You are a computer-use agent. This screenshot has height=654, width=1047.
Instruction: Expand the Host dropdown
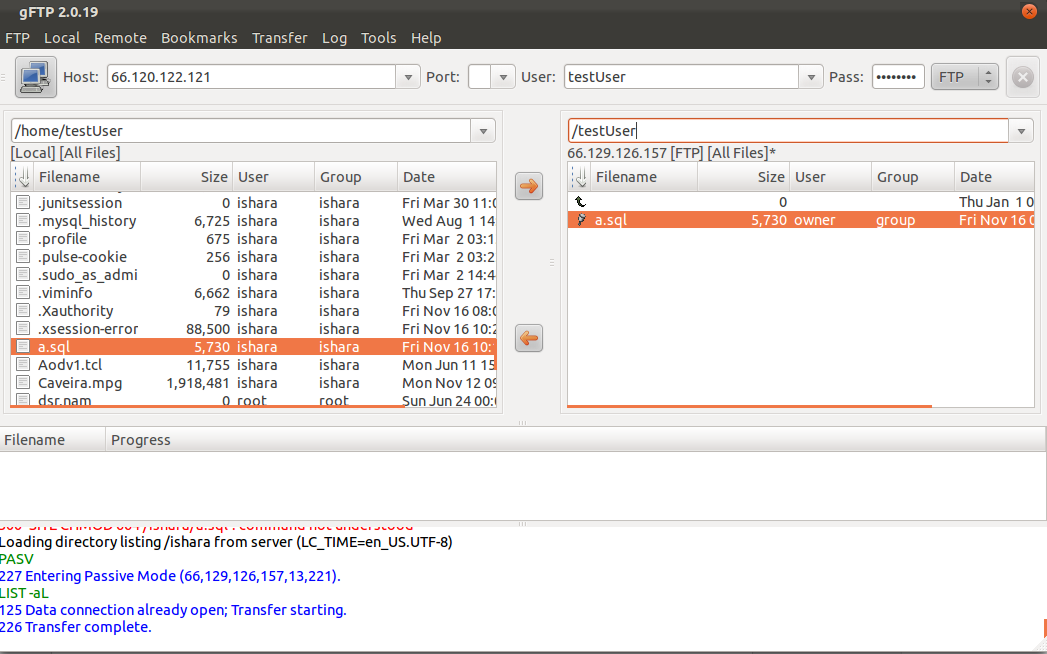[407, 77]
